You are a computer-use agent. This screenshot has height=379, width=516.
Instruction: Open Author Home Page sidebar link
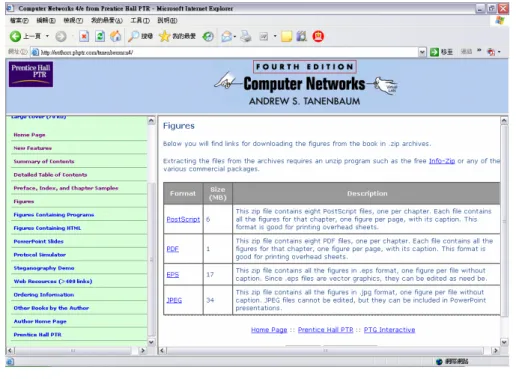pos(40,322)
